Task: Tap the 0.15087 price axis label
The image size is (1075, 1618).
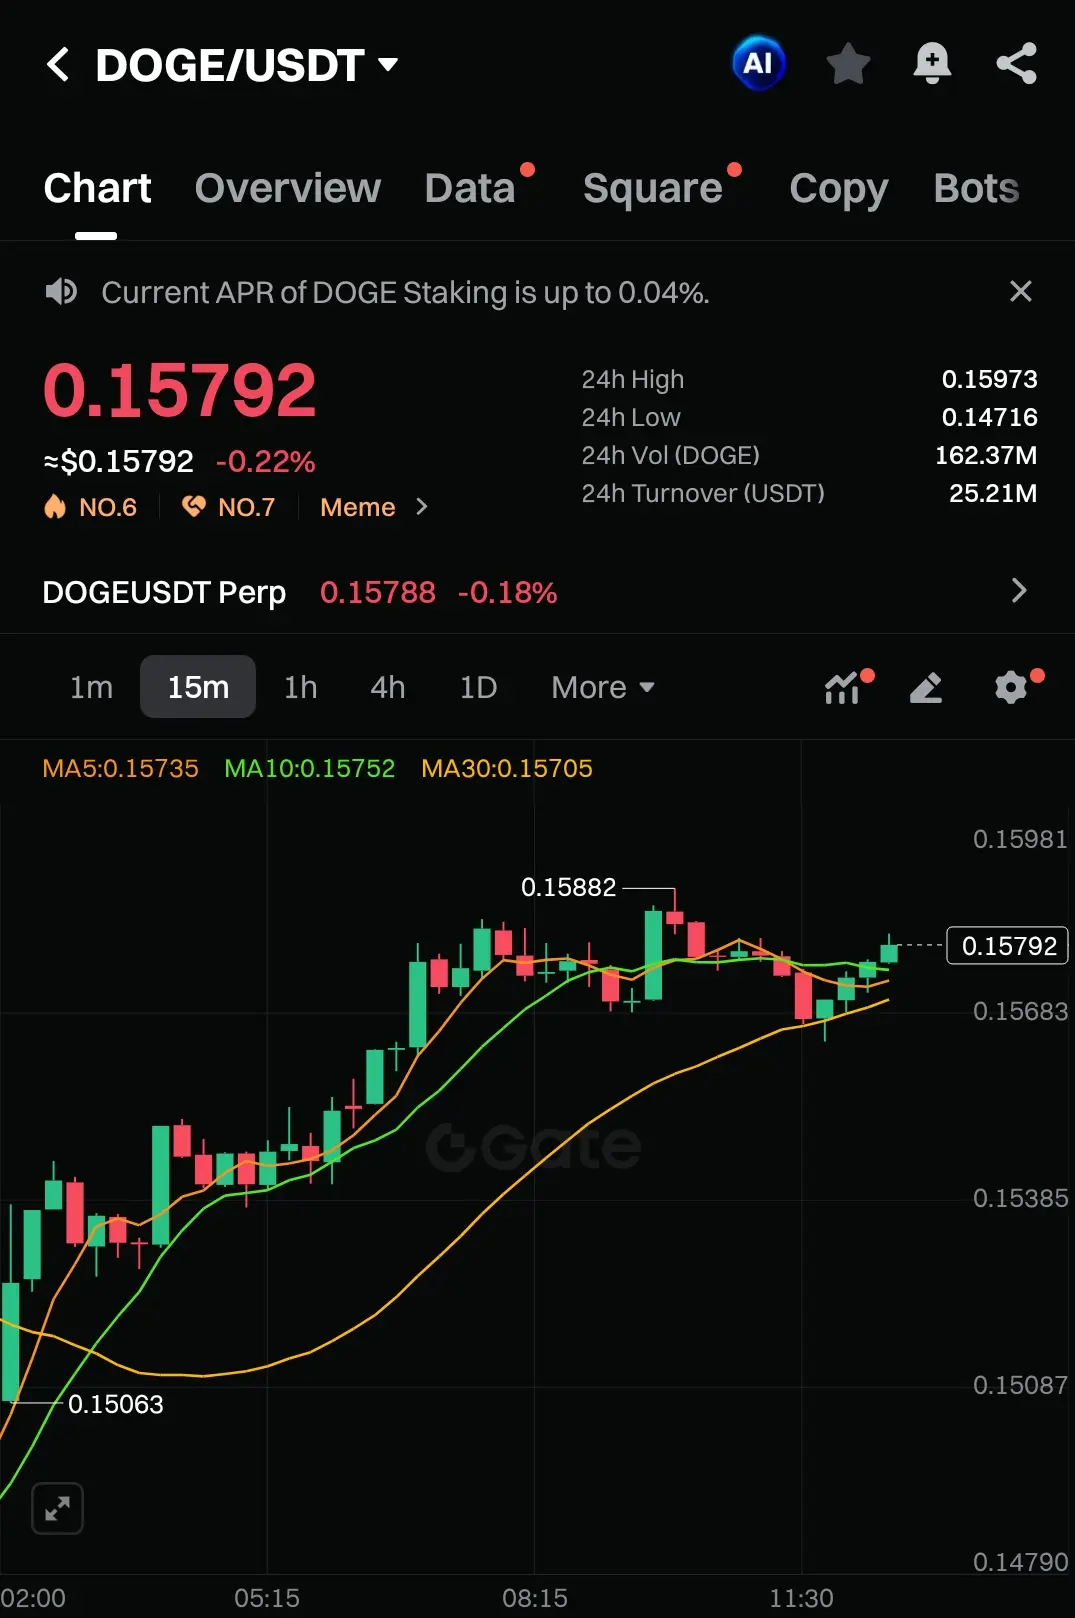Action: click(x=1020, y=1385)
